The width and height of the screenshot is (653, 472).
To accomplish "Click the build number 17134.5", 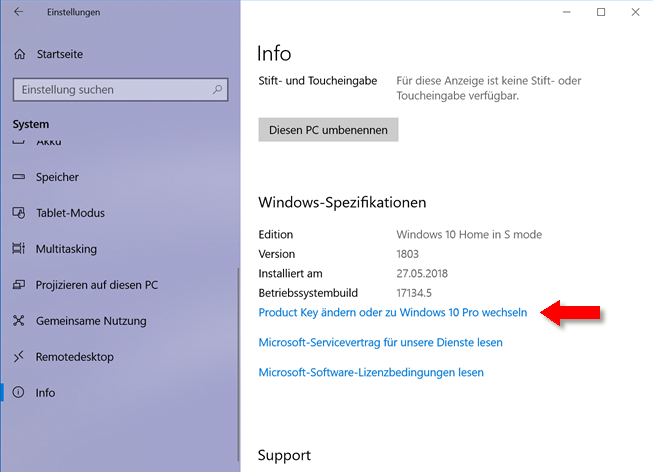I will pyautogui.click(x=414, y=293).
